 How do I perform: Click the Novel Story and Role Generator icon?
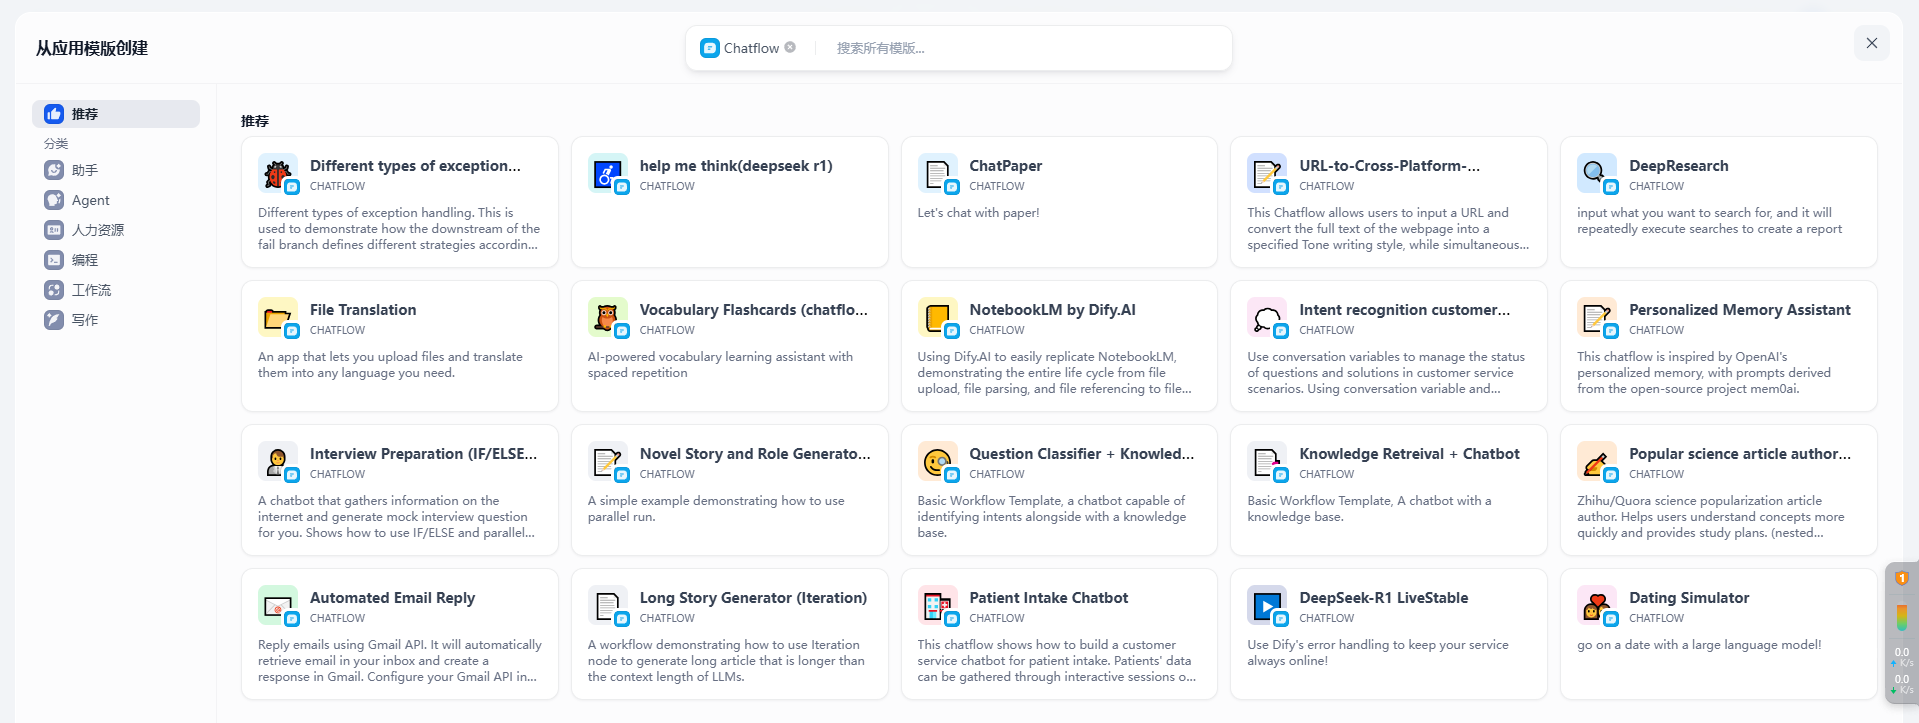608,462
